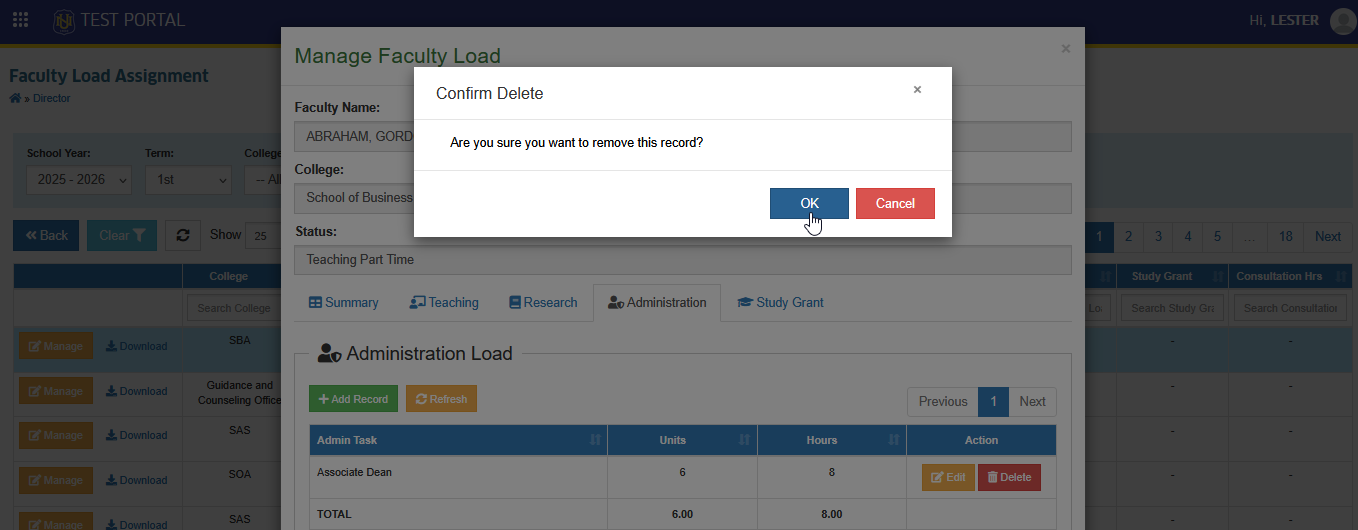This screenshot has width=1358, height=530.
Task: Click 'Are you sure you want to remove' message
Action: click(x=576, y=143)
